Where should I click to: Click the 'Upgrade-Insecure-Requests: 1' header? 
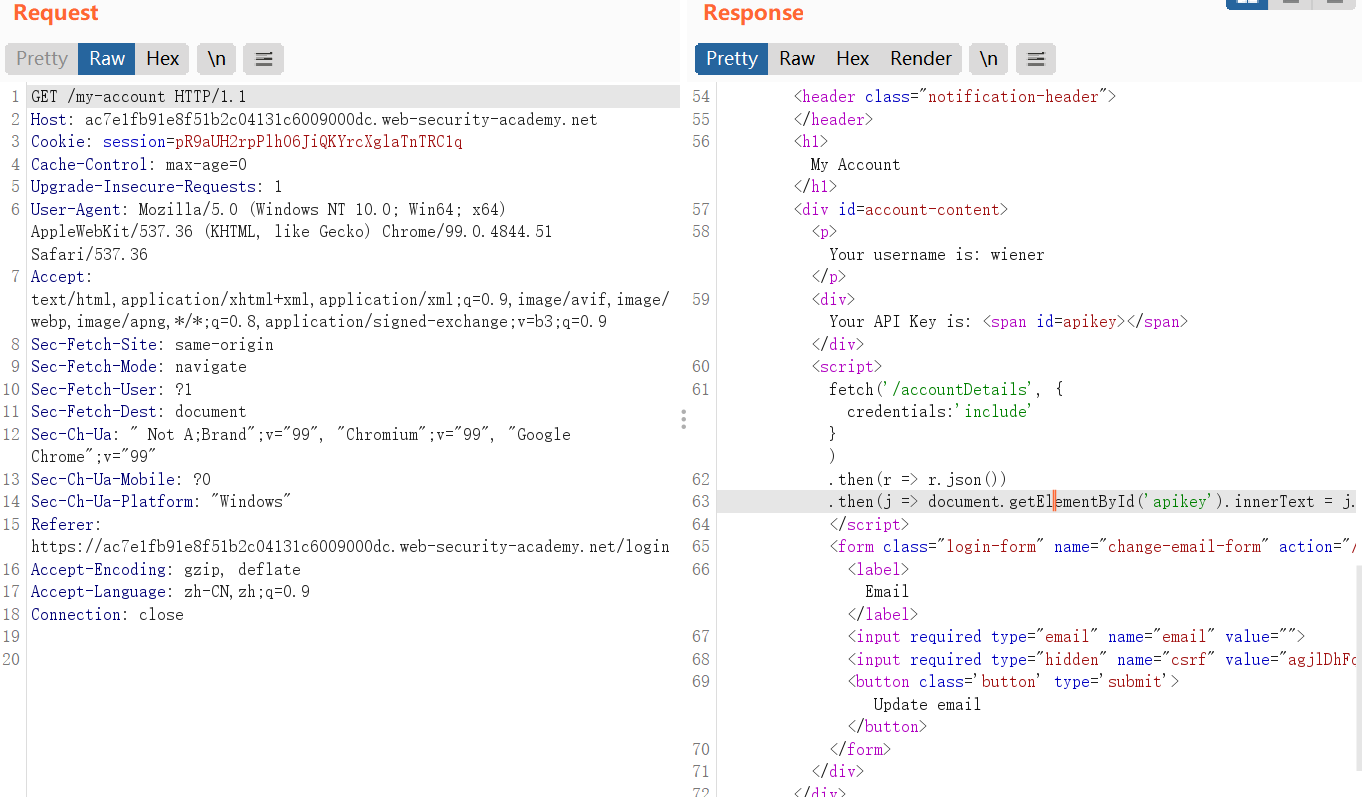[156, 187]
